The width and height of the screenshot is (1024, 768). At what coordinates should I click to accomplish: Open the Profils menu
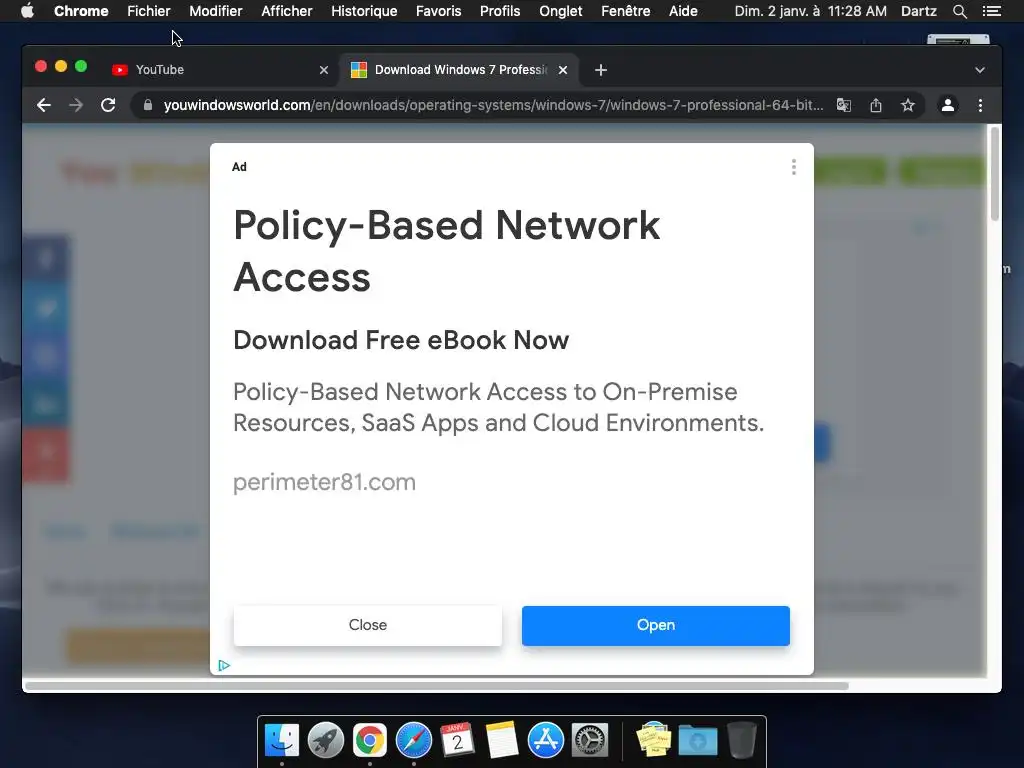(500, 11)
